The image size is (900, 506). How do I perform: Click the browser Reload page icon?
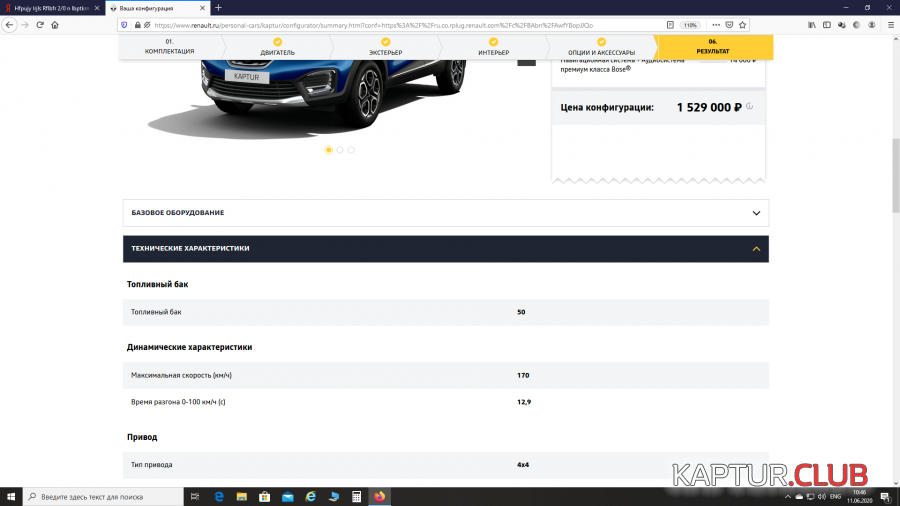(x=40, y=24)
